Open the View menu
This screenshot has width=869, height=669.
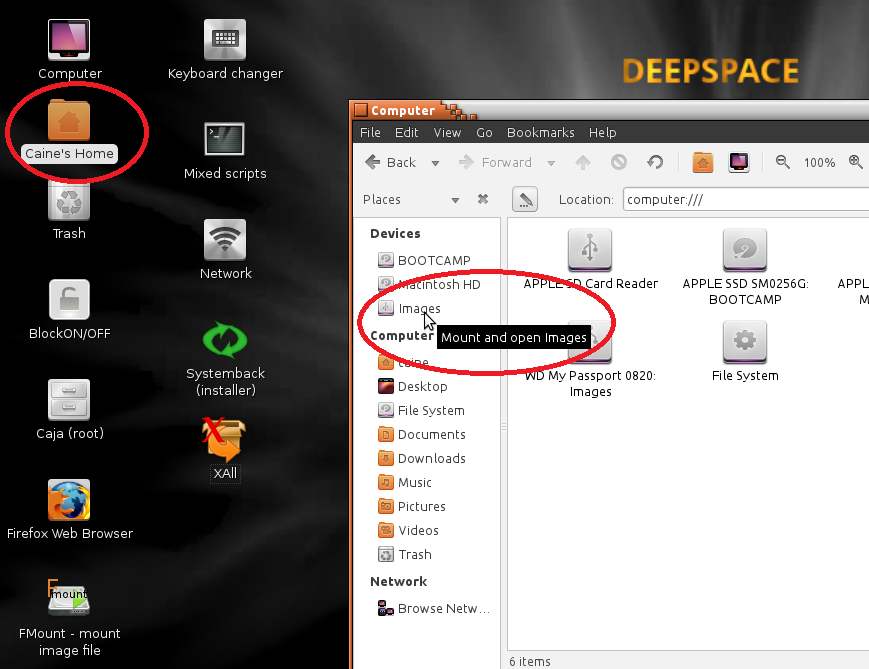(447, 132)
